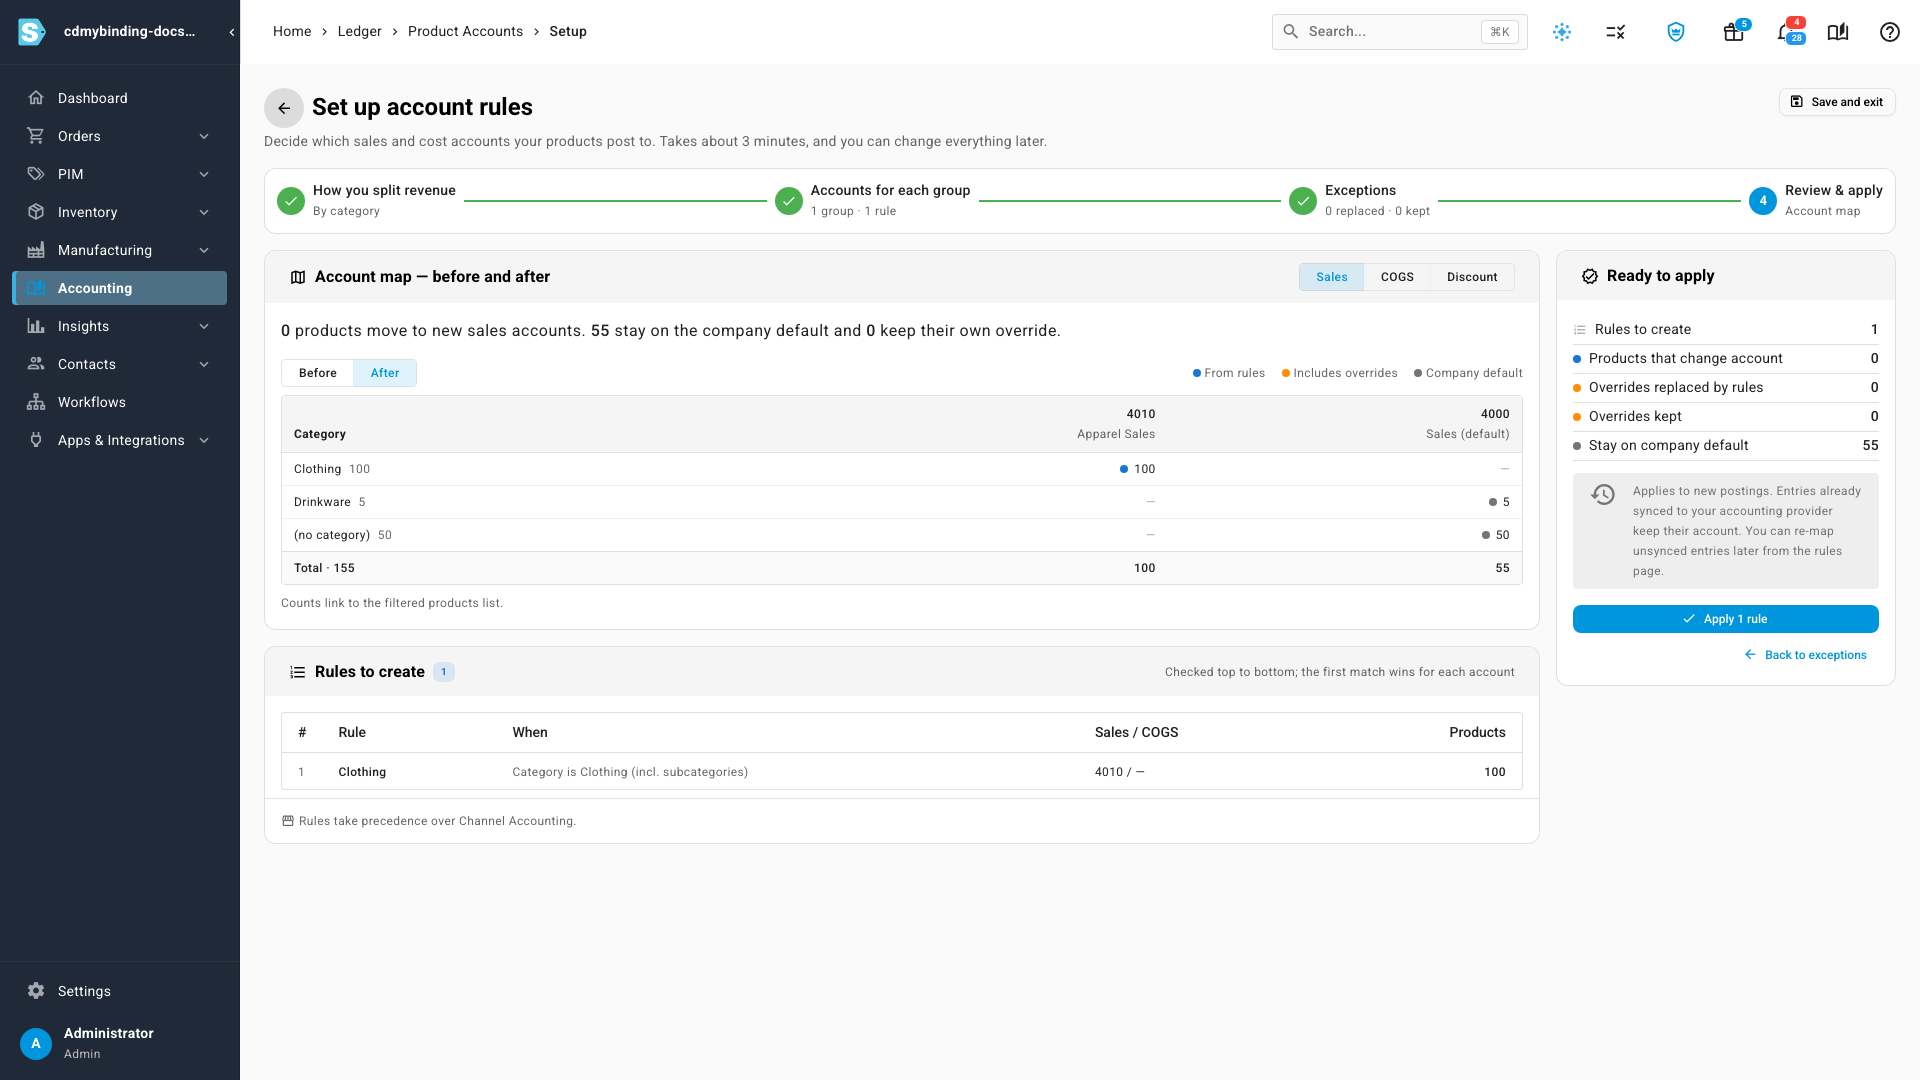Screen dimensions: 1920x1080
Task: Open Product Accounts breadcrumb
Action: [465, 31]
